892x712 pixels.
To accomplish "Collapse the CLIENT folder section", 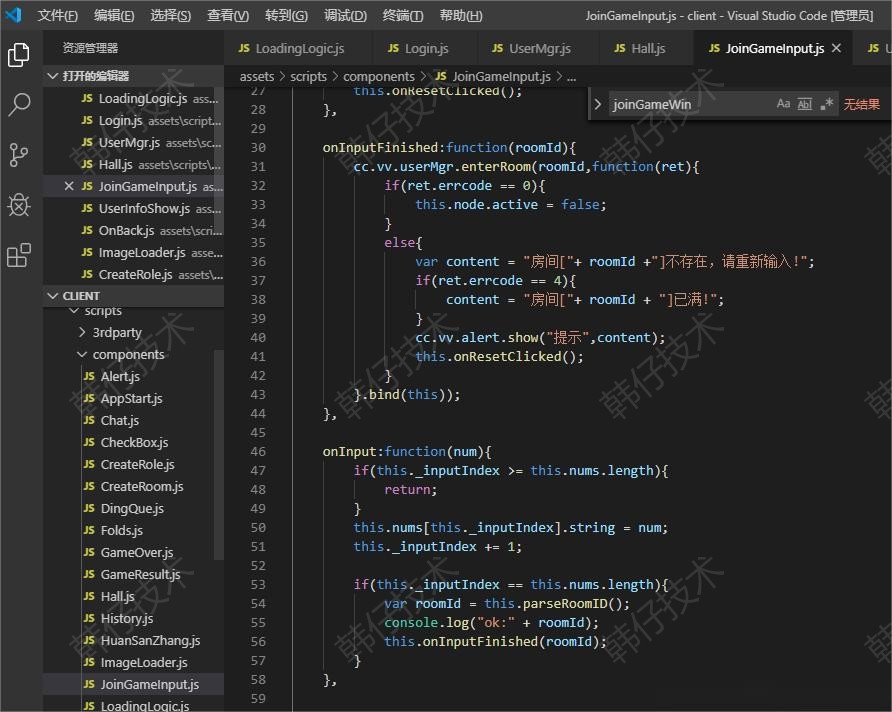I will click(x=52, y=296).
